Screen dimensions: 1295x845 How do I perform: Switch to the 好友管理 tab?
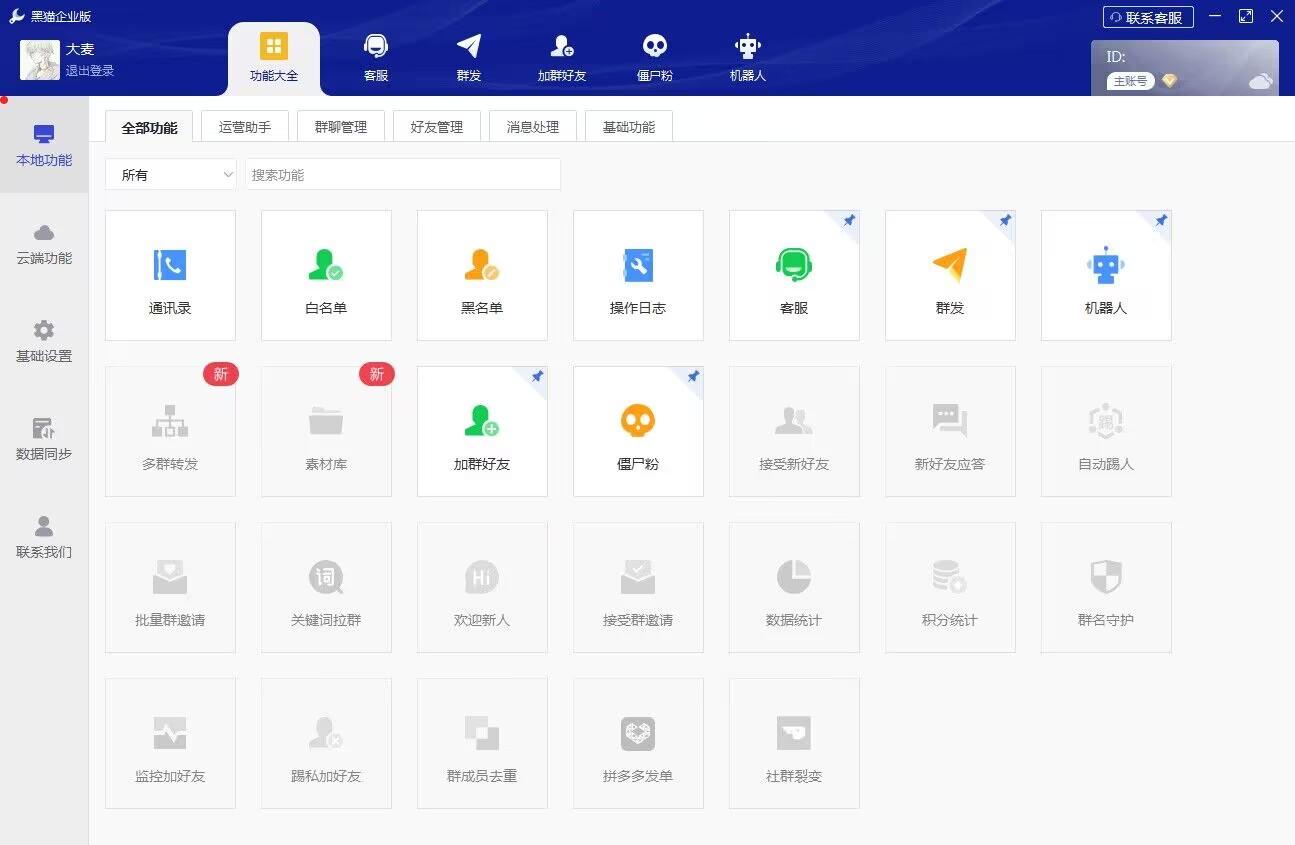pos(437,126)
